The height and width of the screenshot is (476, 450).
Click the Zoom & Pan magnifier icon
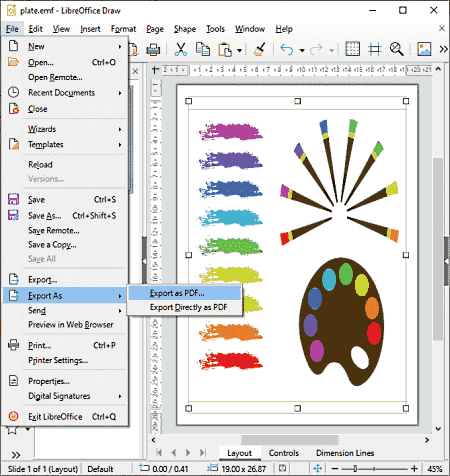coord(396,49)
